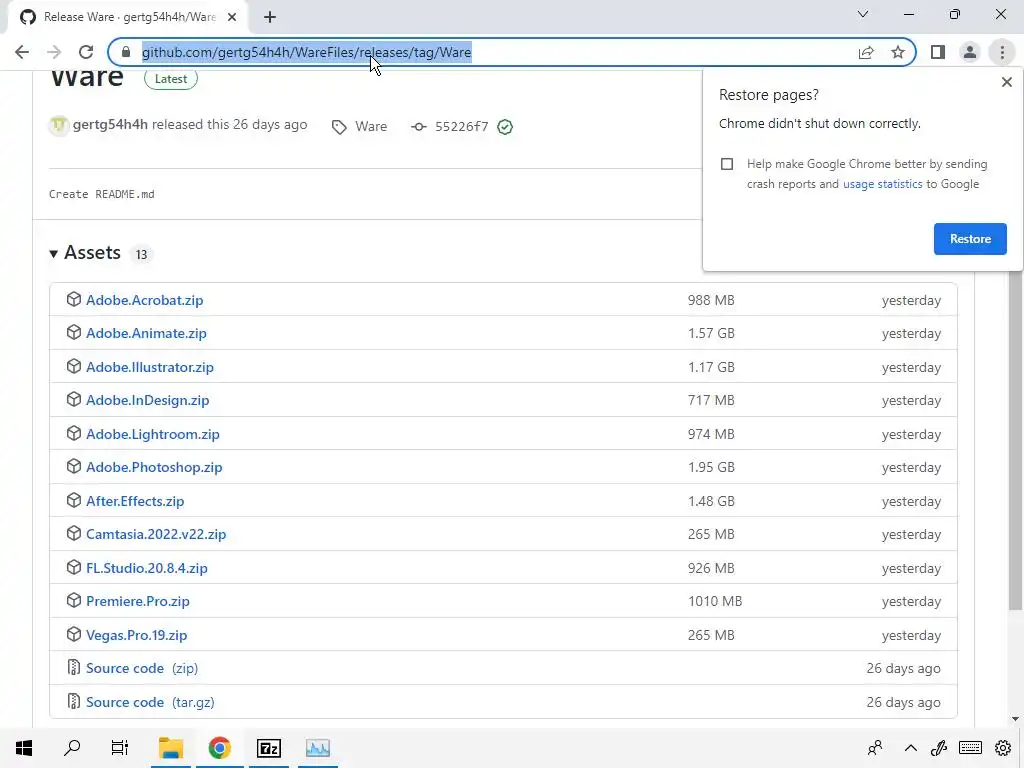Open commit 55226f7 link
This screenshot has height=768, width=1024.
(x=461, y=127)
